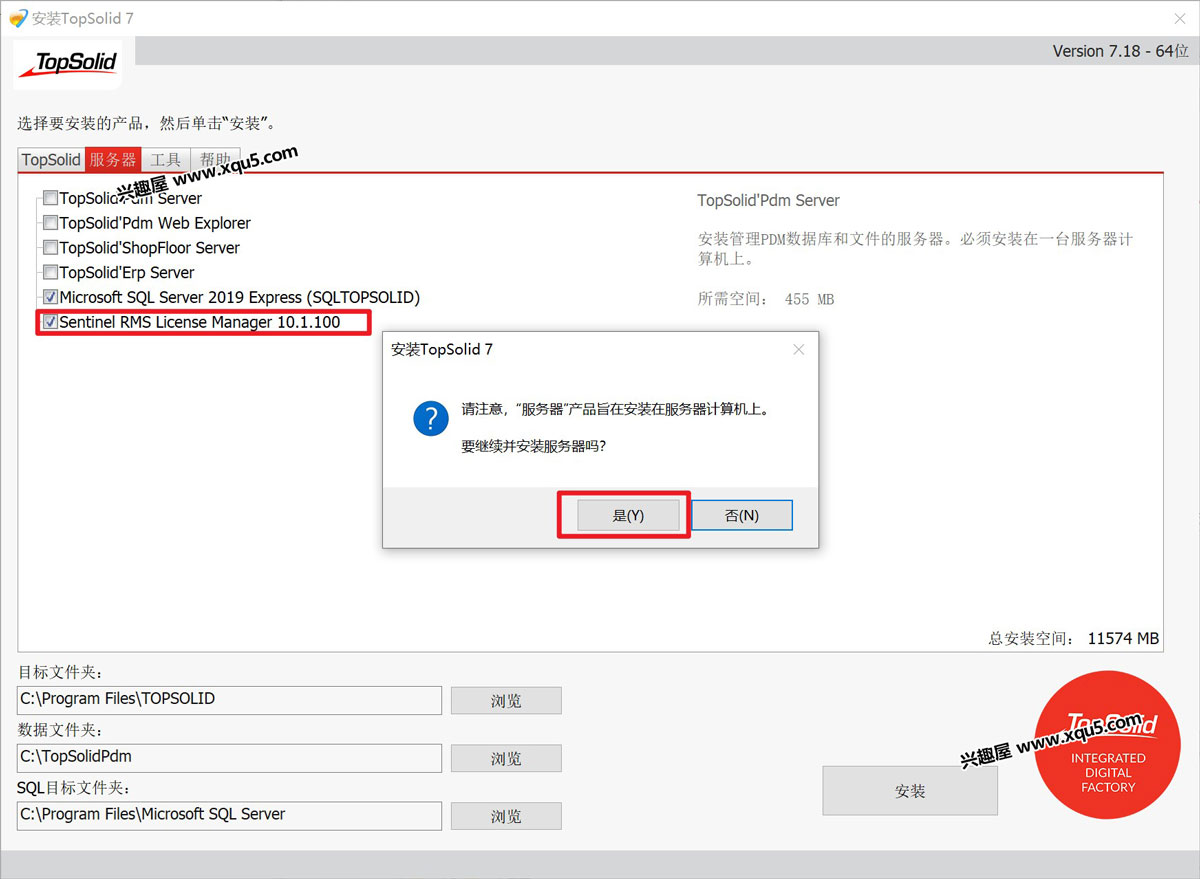
Task: Click the "数据文件夹:" label
Action: coord(61,730)
